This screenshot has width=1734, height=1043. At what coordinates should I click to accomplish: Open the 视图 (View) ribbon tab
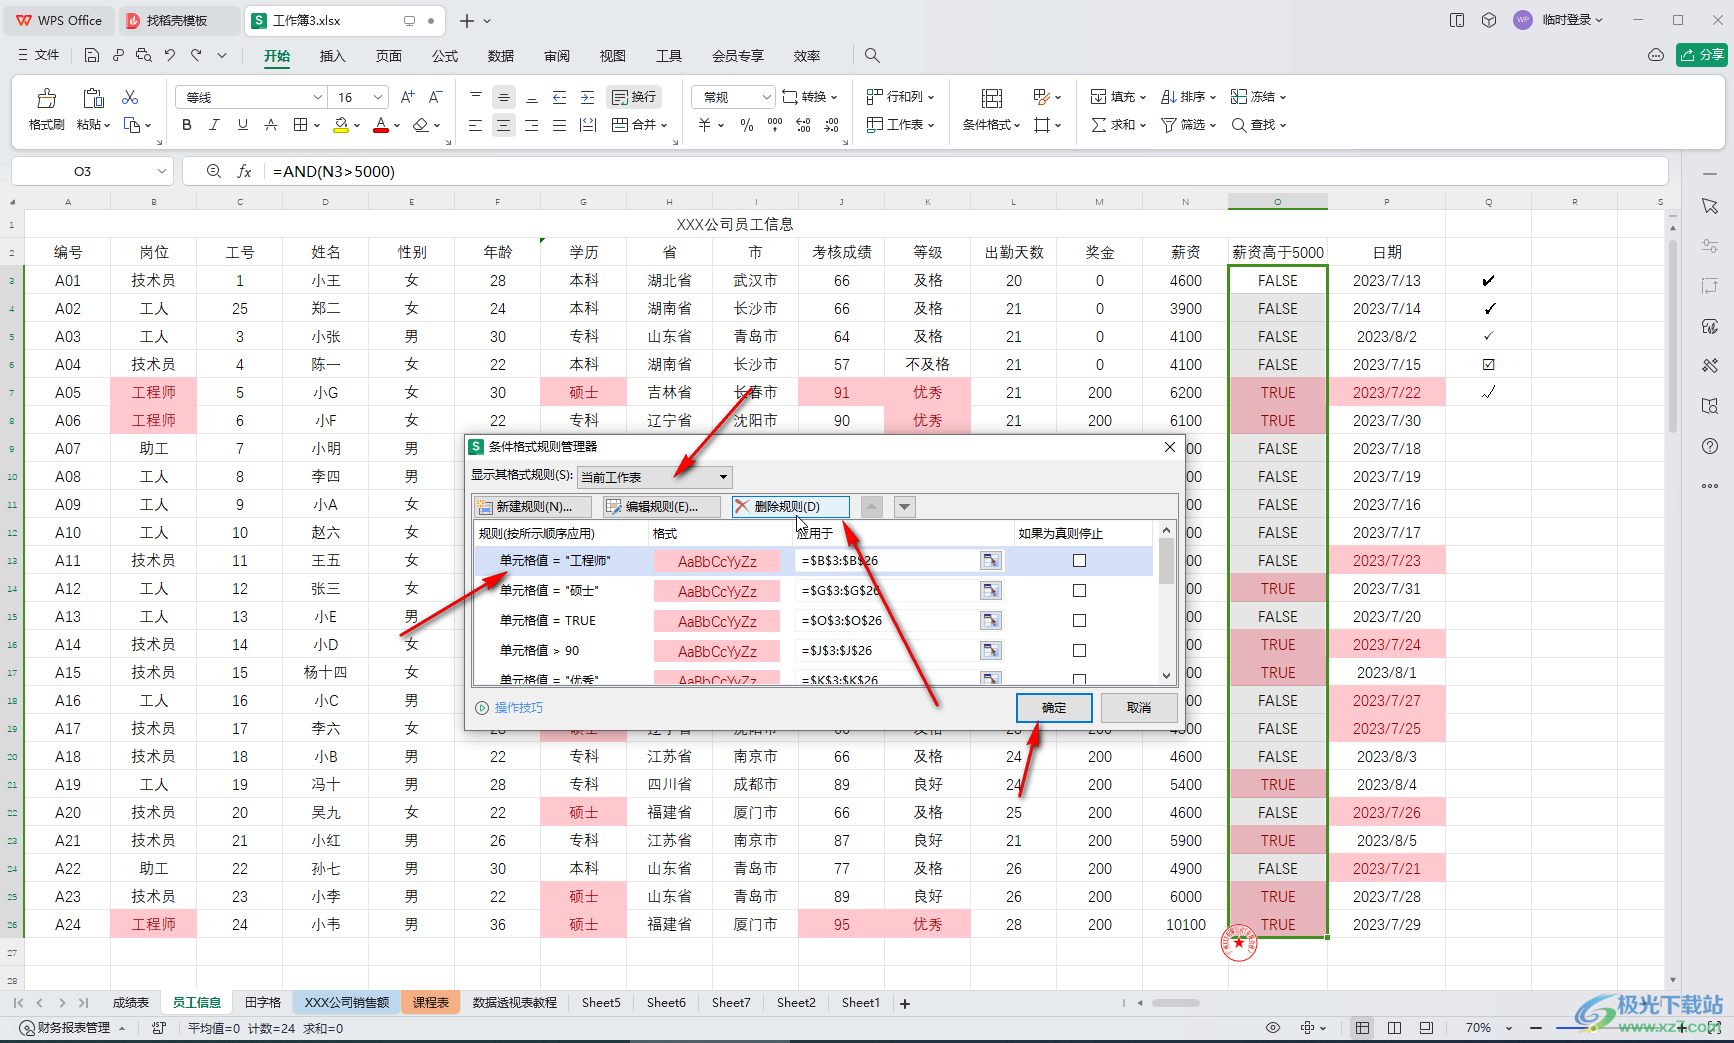coord(613,56)
